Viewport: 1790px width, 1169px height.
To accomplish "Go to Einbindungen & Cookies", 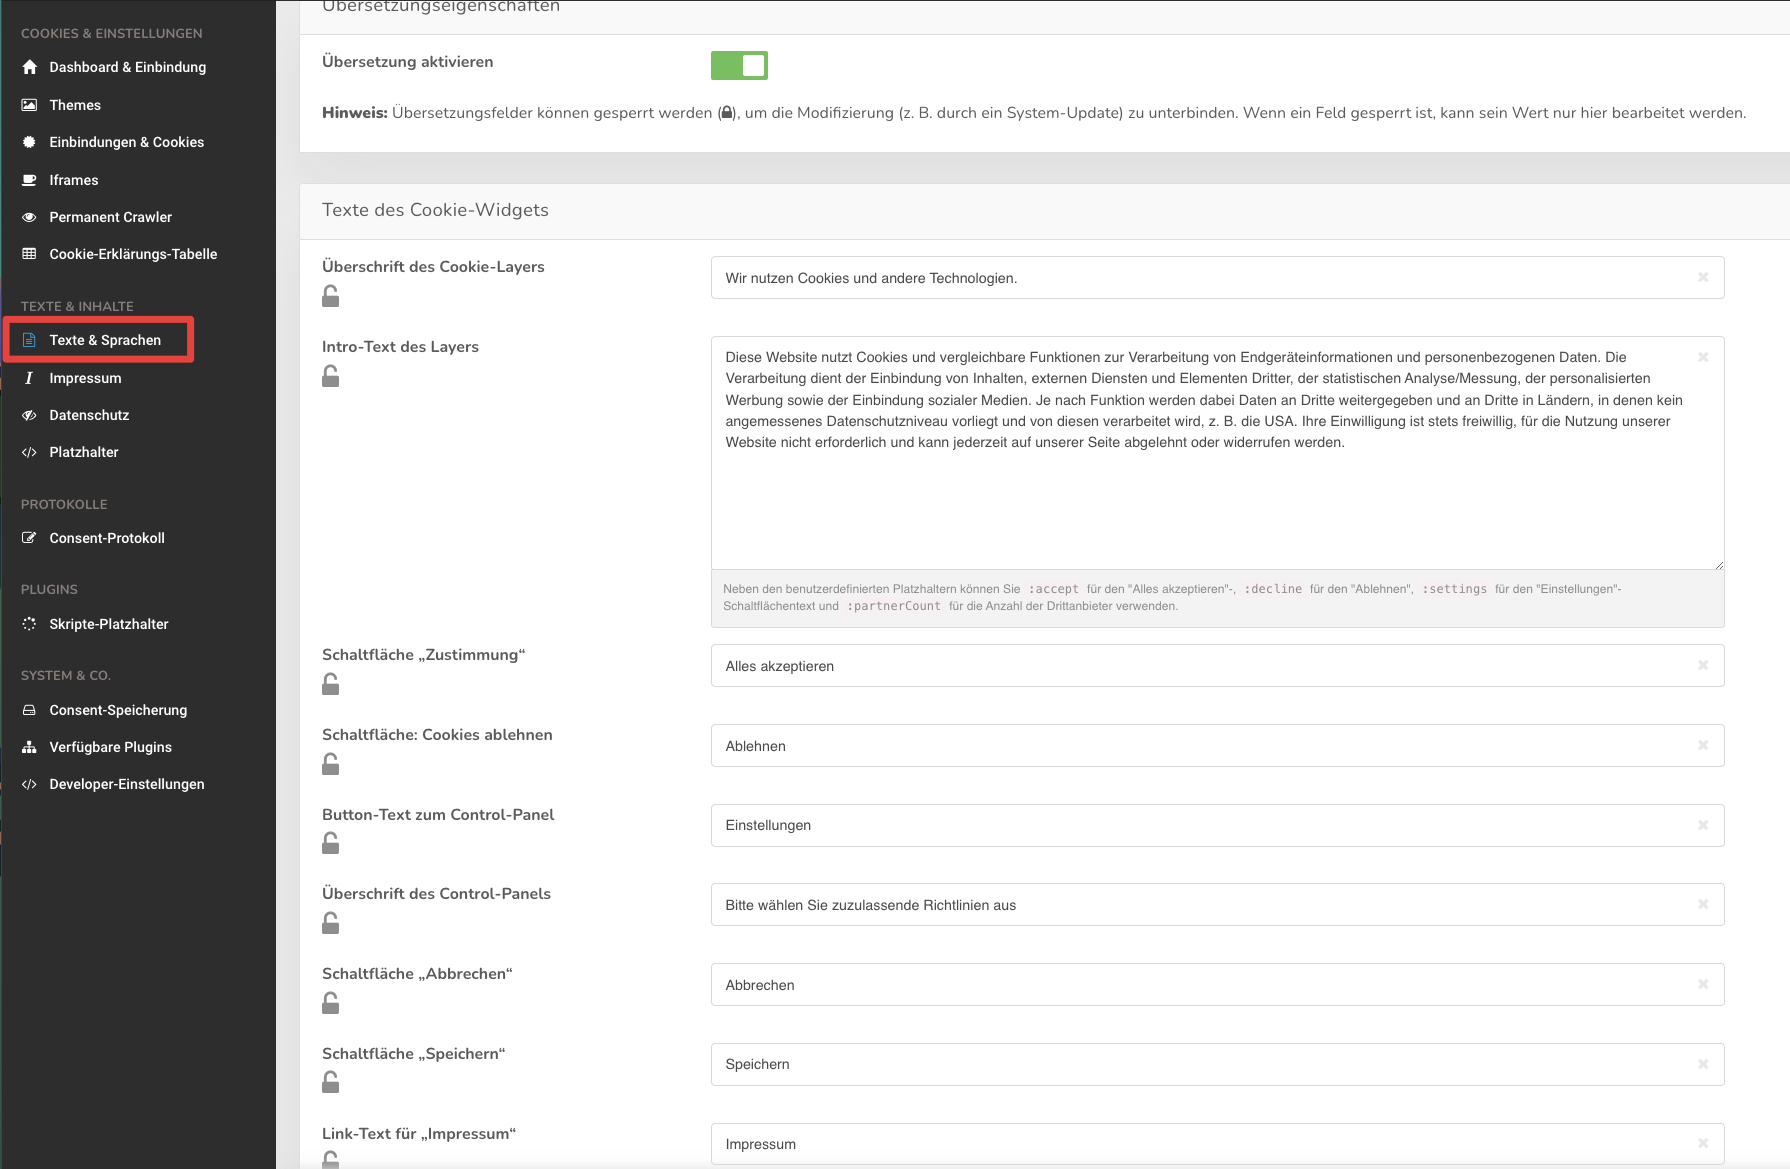I will tap(126, 142).
